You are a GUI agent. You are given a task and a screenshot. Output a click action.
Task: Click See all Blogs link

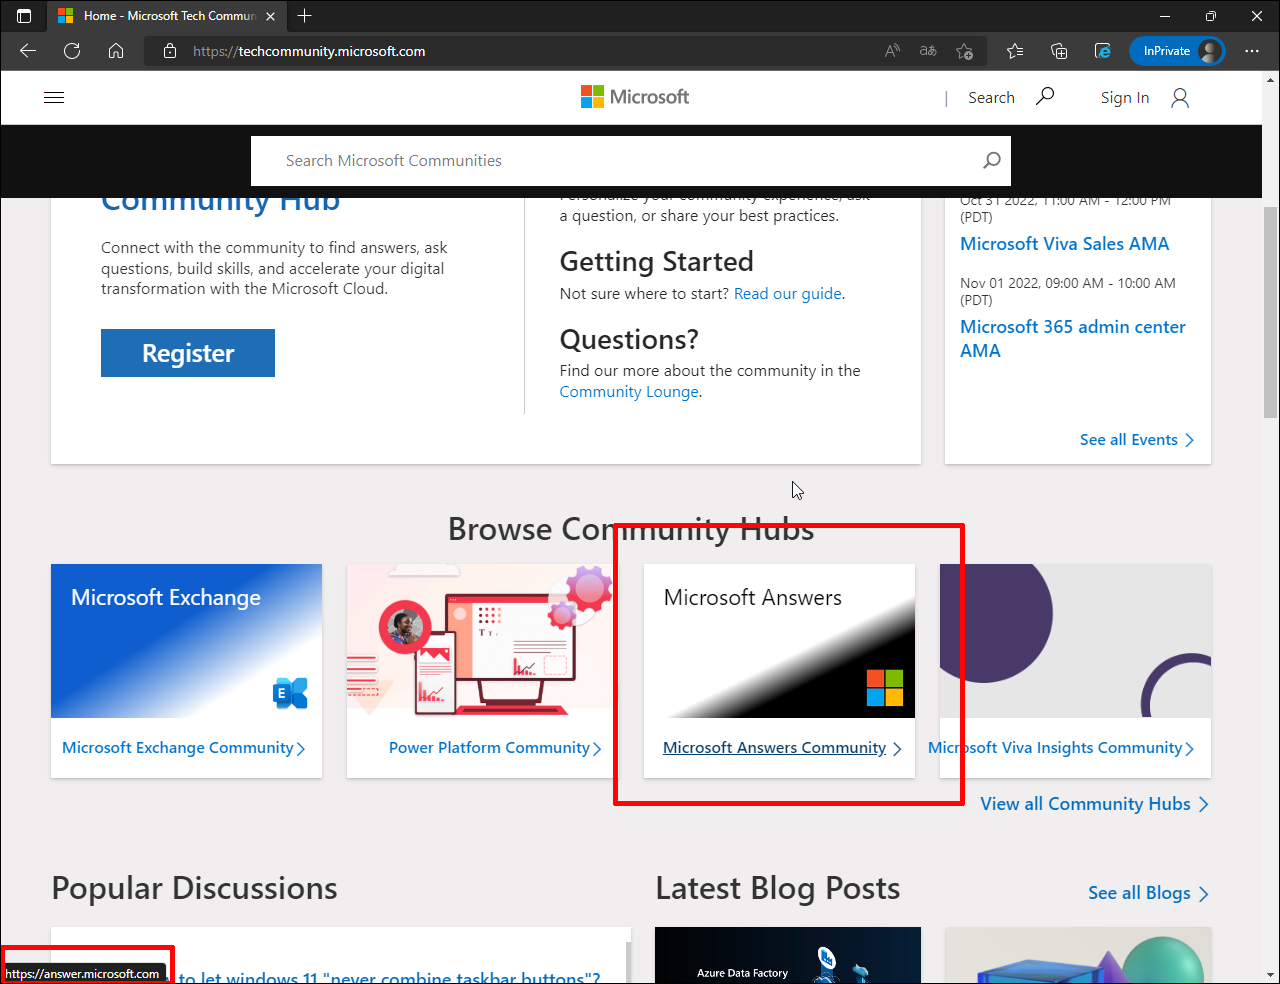coord(1149,893)
